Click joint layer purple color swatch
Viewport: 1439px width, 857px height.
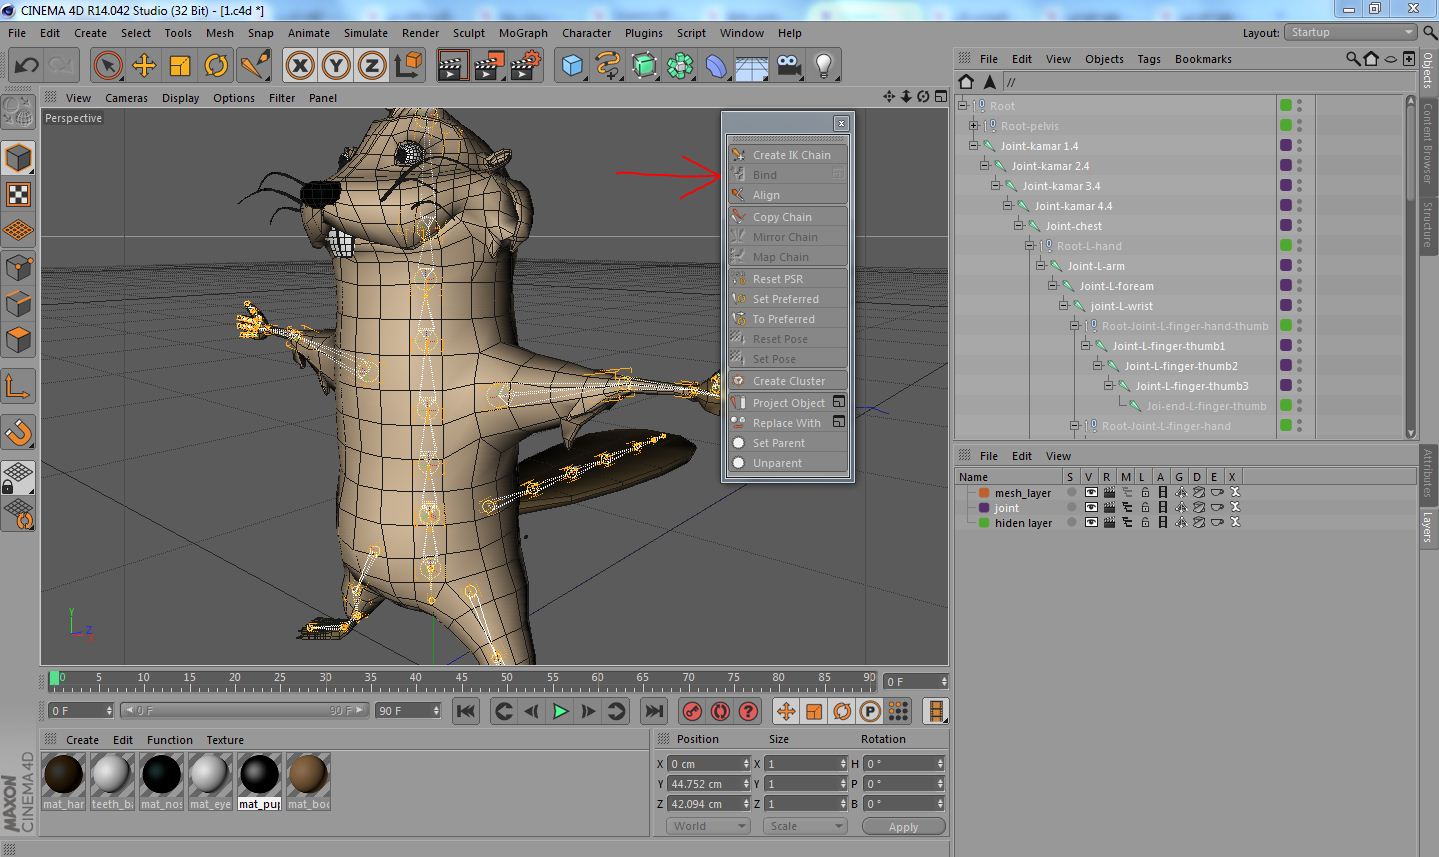click(x=984, y=507)
